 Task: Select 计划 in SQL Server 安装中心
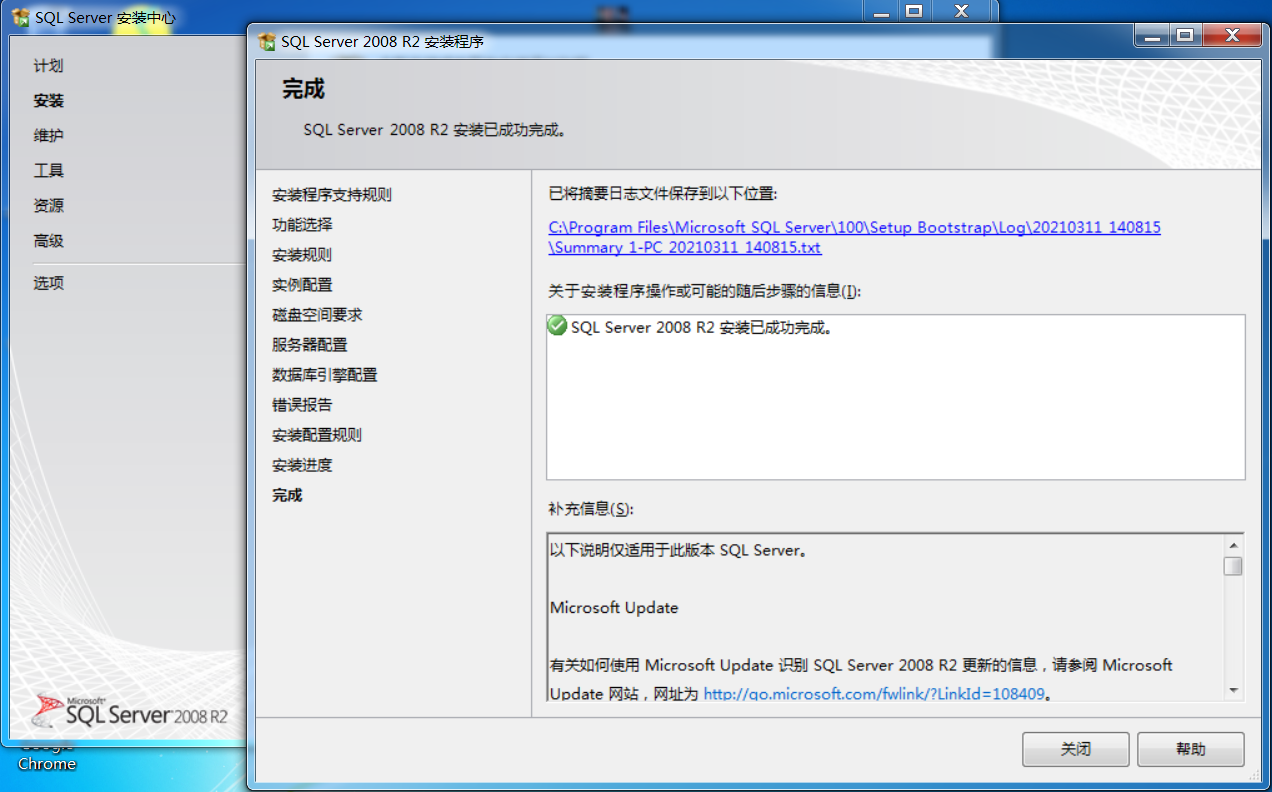point(48,66)
